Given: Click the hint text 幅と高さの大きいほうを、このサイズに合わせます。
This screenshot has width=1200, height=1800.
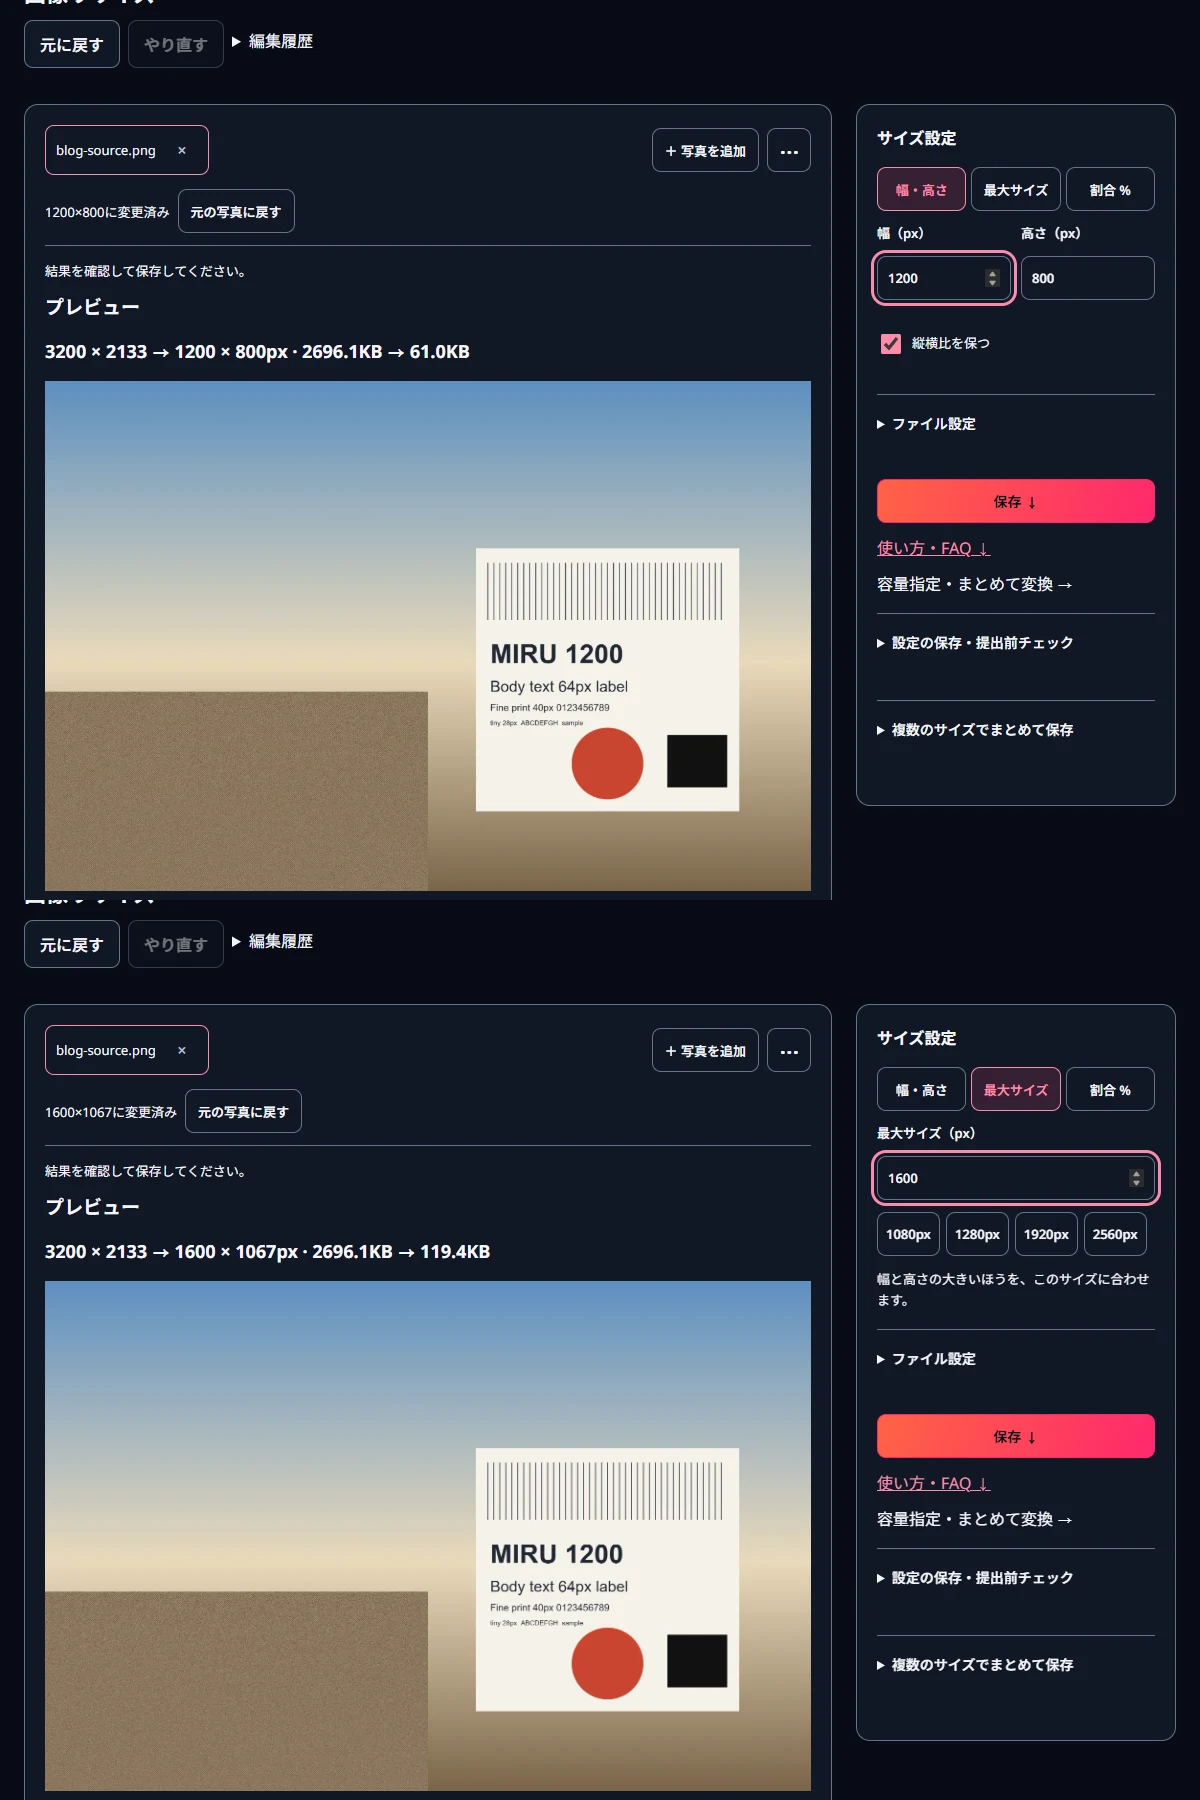Looking at the screenshot, I should click(1015, 1289).
